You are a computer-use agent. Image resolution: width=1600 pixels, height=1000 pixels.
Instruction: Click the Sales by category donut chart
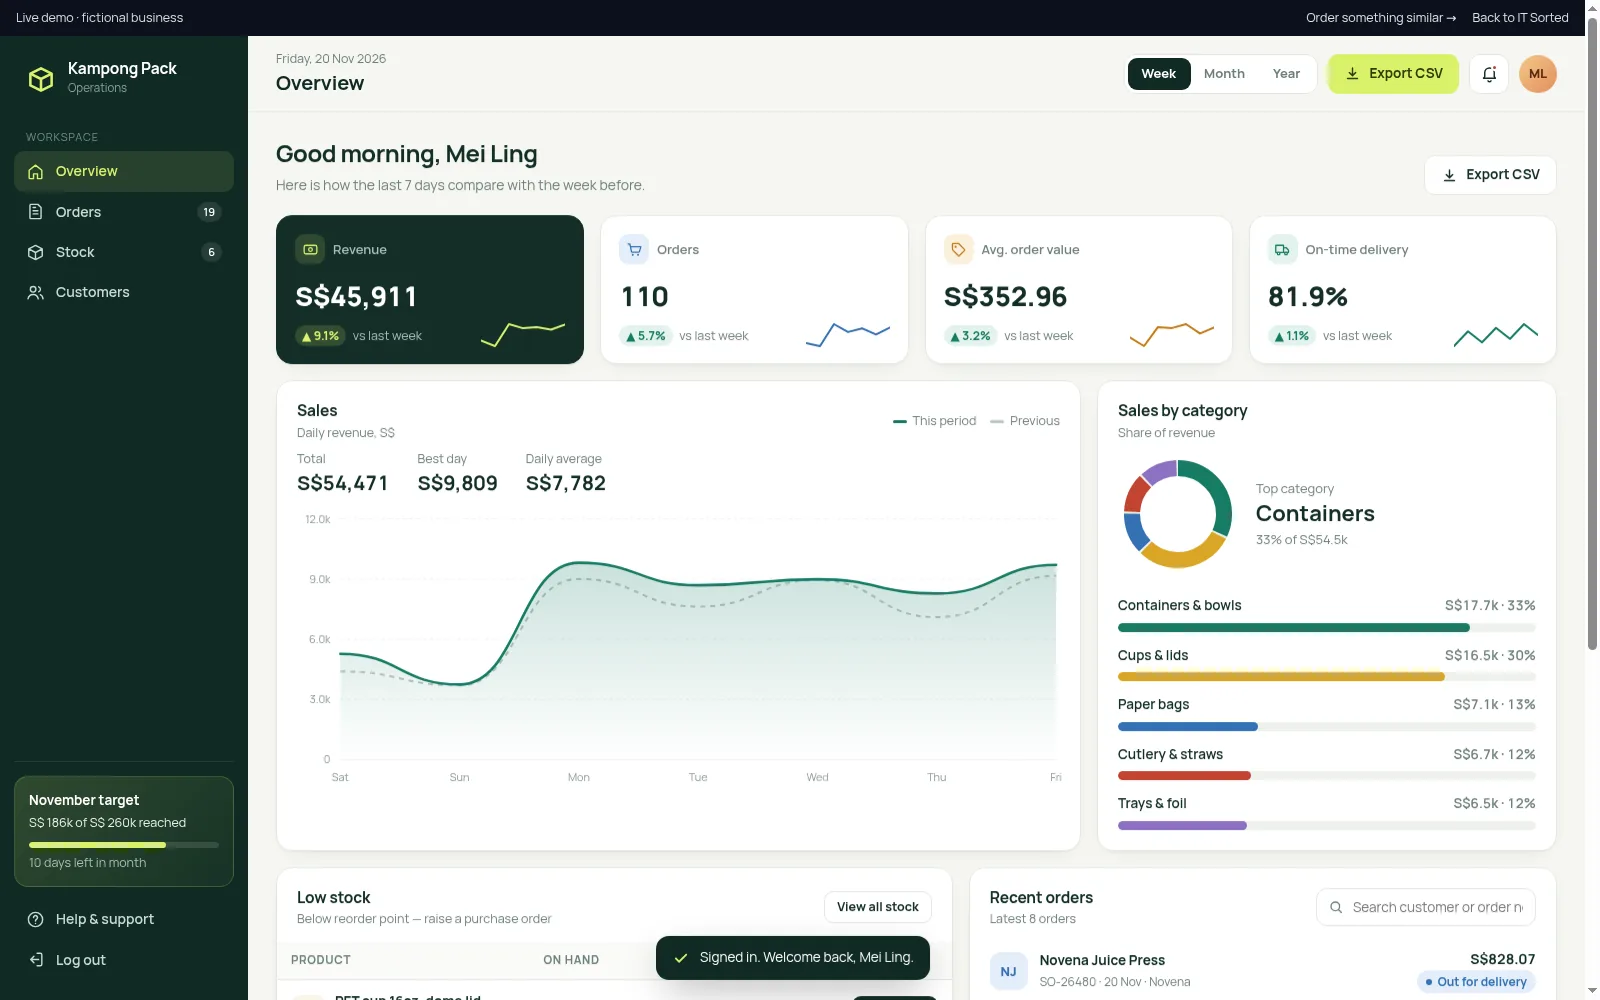(x=1178, y=514)
